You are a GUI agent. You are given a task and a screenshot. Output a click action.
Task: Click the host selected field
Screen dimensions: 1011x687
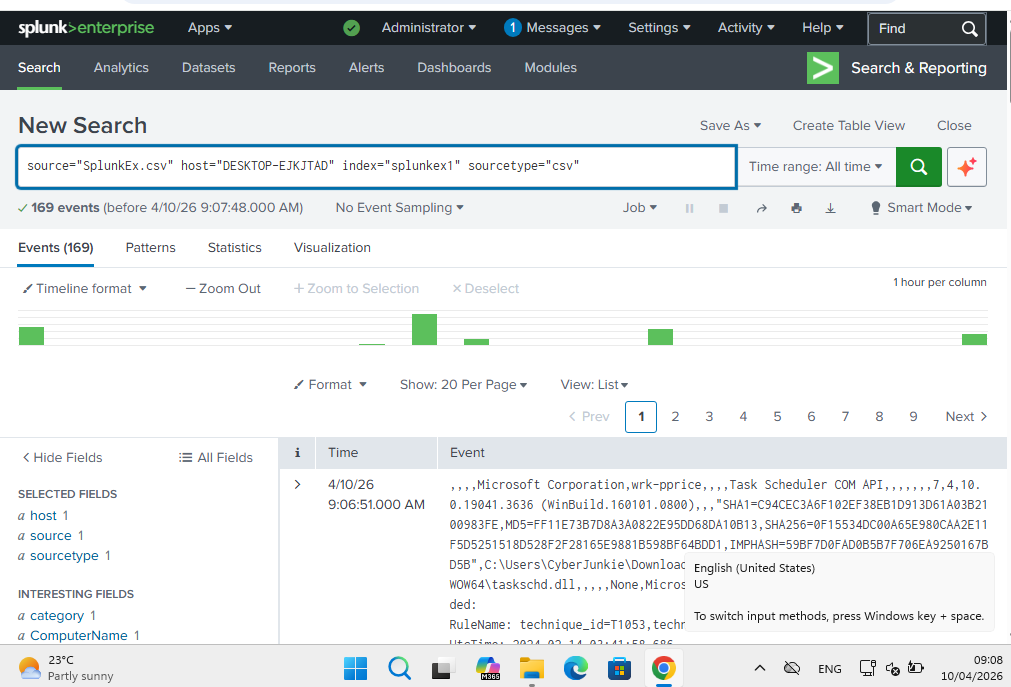(43, 515)
